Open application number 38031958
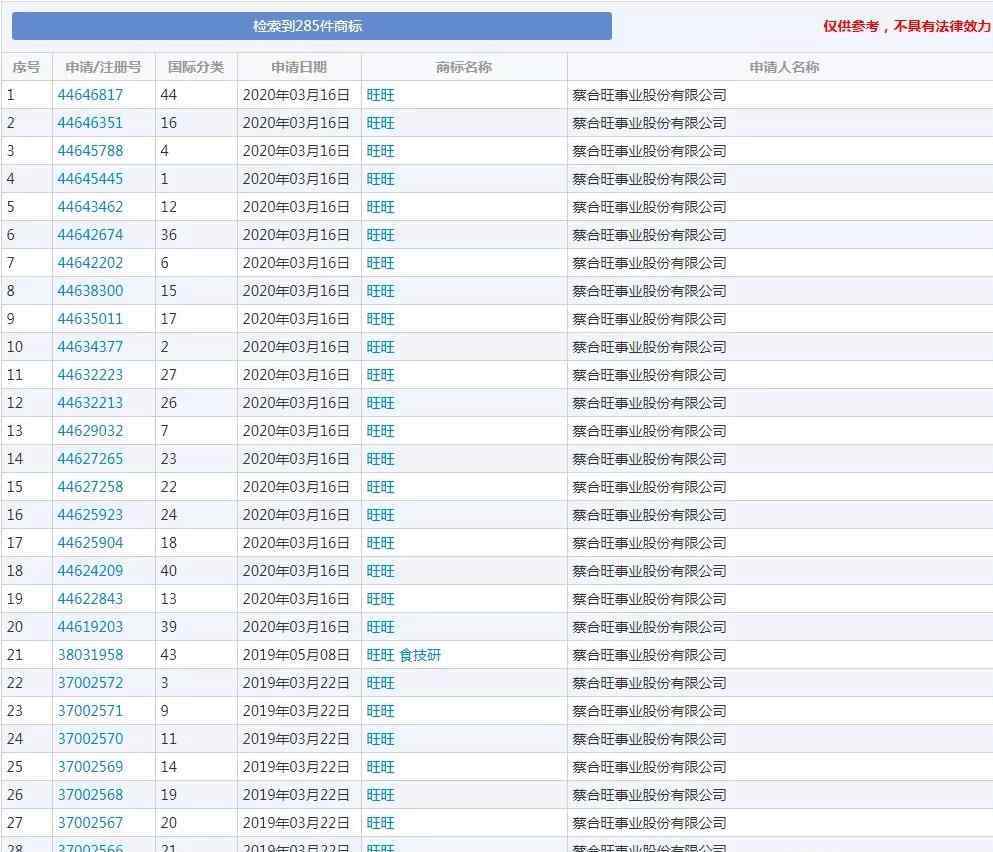 tap(90, 655)
